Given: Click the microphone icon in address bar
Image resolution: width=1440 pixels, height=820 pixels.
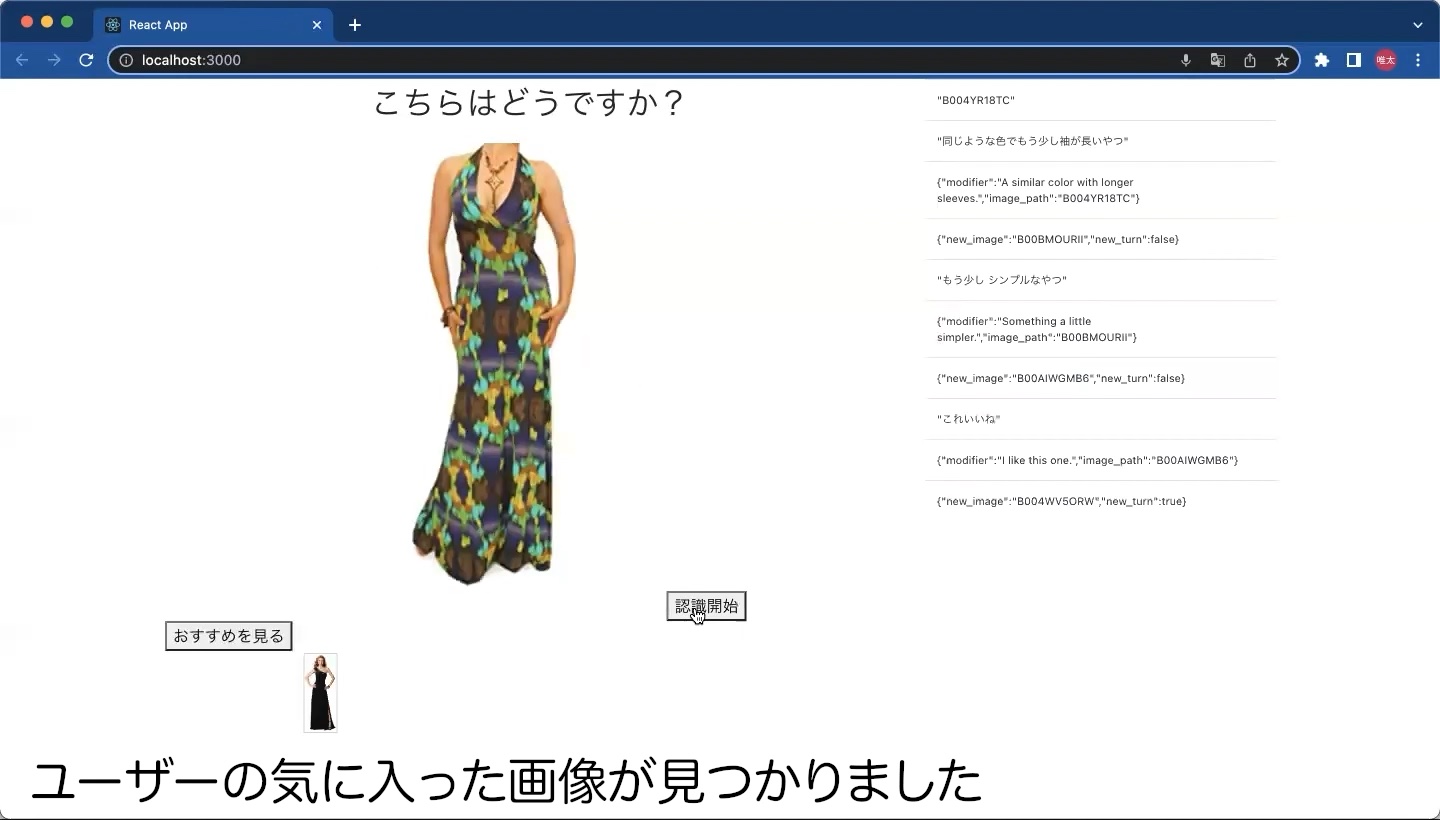Looking at the screenshot, I should pyautogui.click(x=1186, y=60).
